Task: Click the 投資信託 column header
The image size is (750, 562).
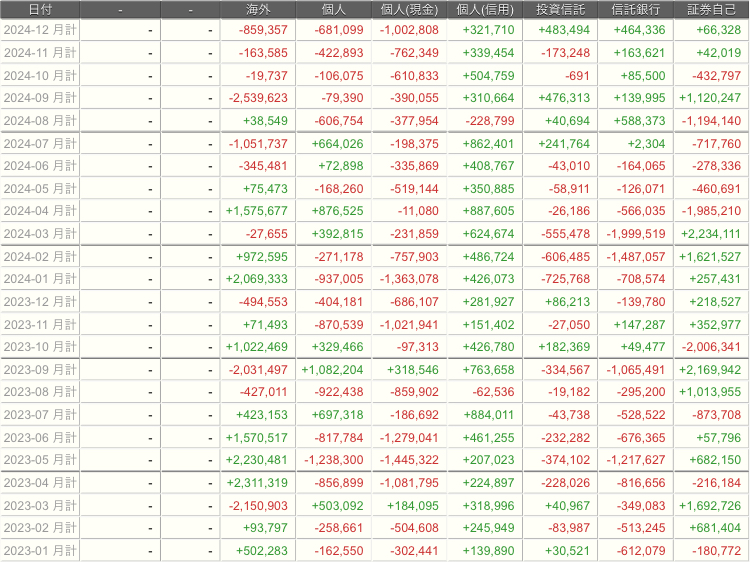Action: [x=561, y=10]
